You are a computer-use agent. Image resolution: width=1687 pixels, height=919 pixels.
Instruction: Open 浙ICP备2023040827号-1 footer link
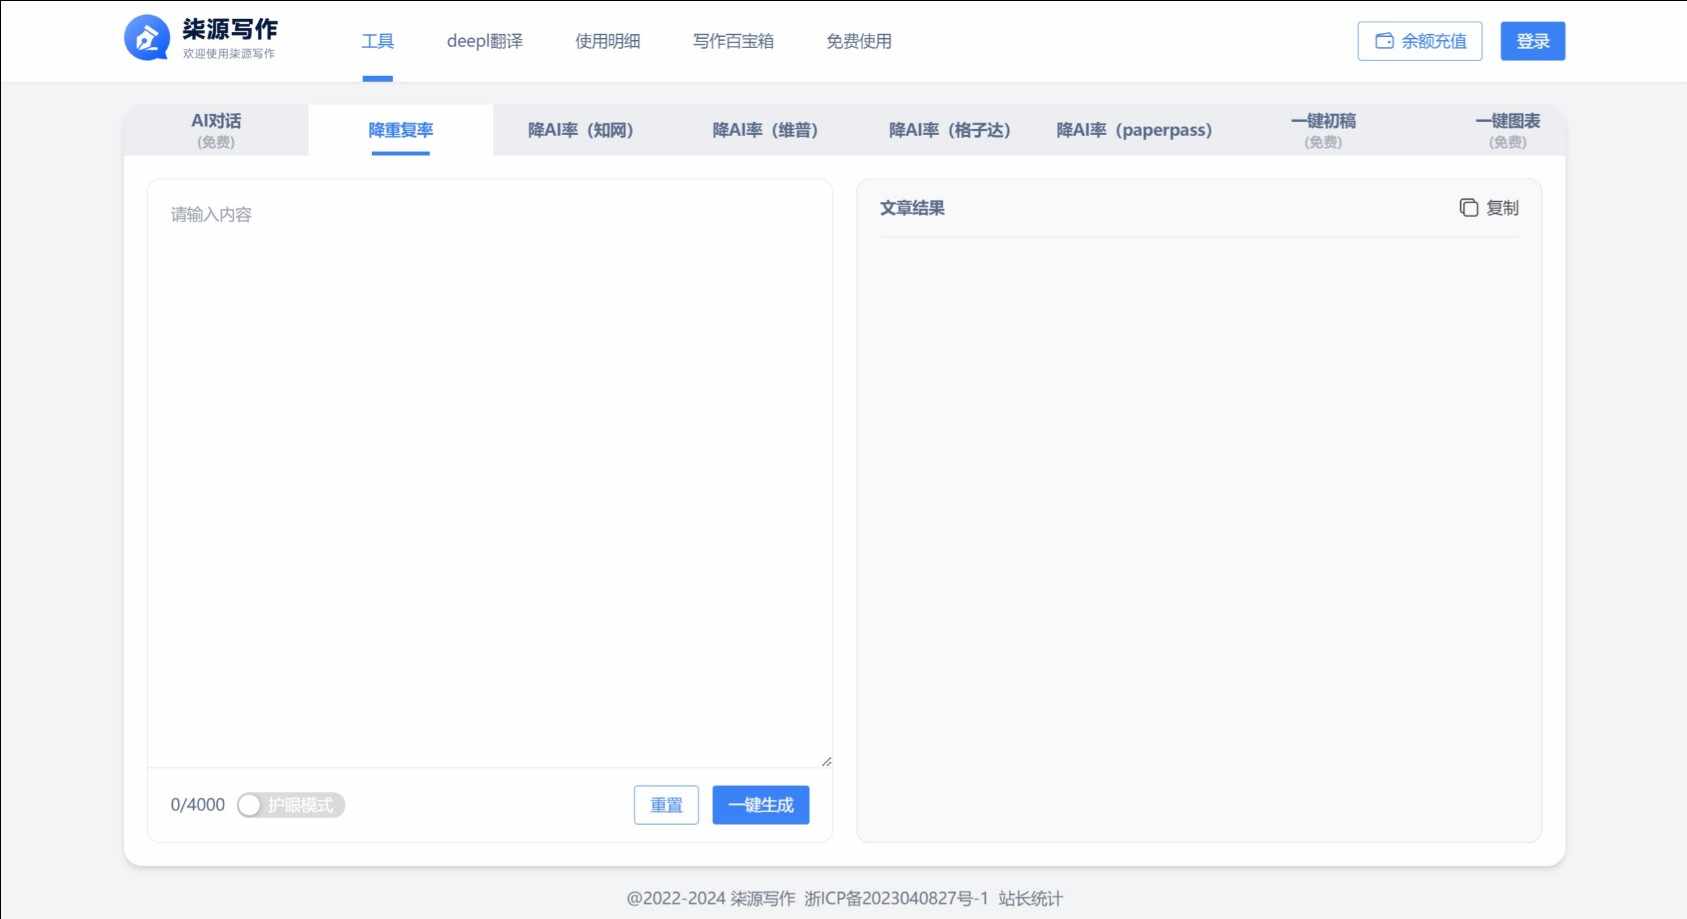click(896, 898)
